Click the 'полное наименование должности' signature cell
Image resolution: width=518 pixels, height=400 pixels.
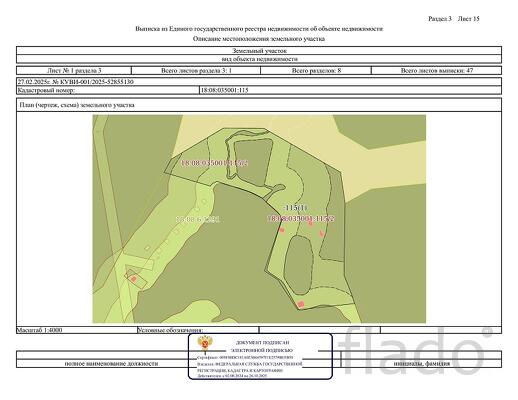[x=111, y=363]
